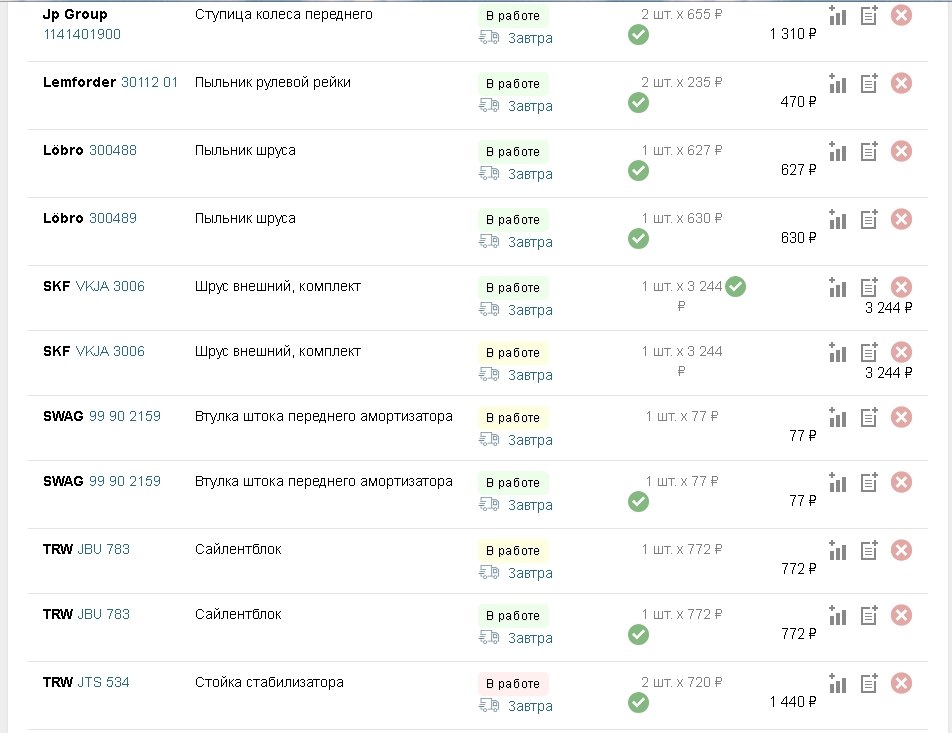Open chart icon for Löbro 300489
The width and height of the screenshot is (952, 733).
coord(837,219)
